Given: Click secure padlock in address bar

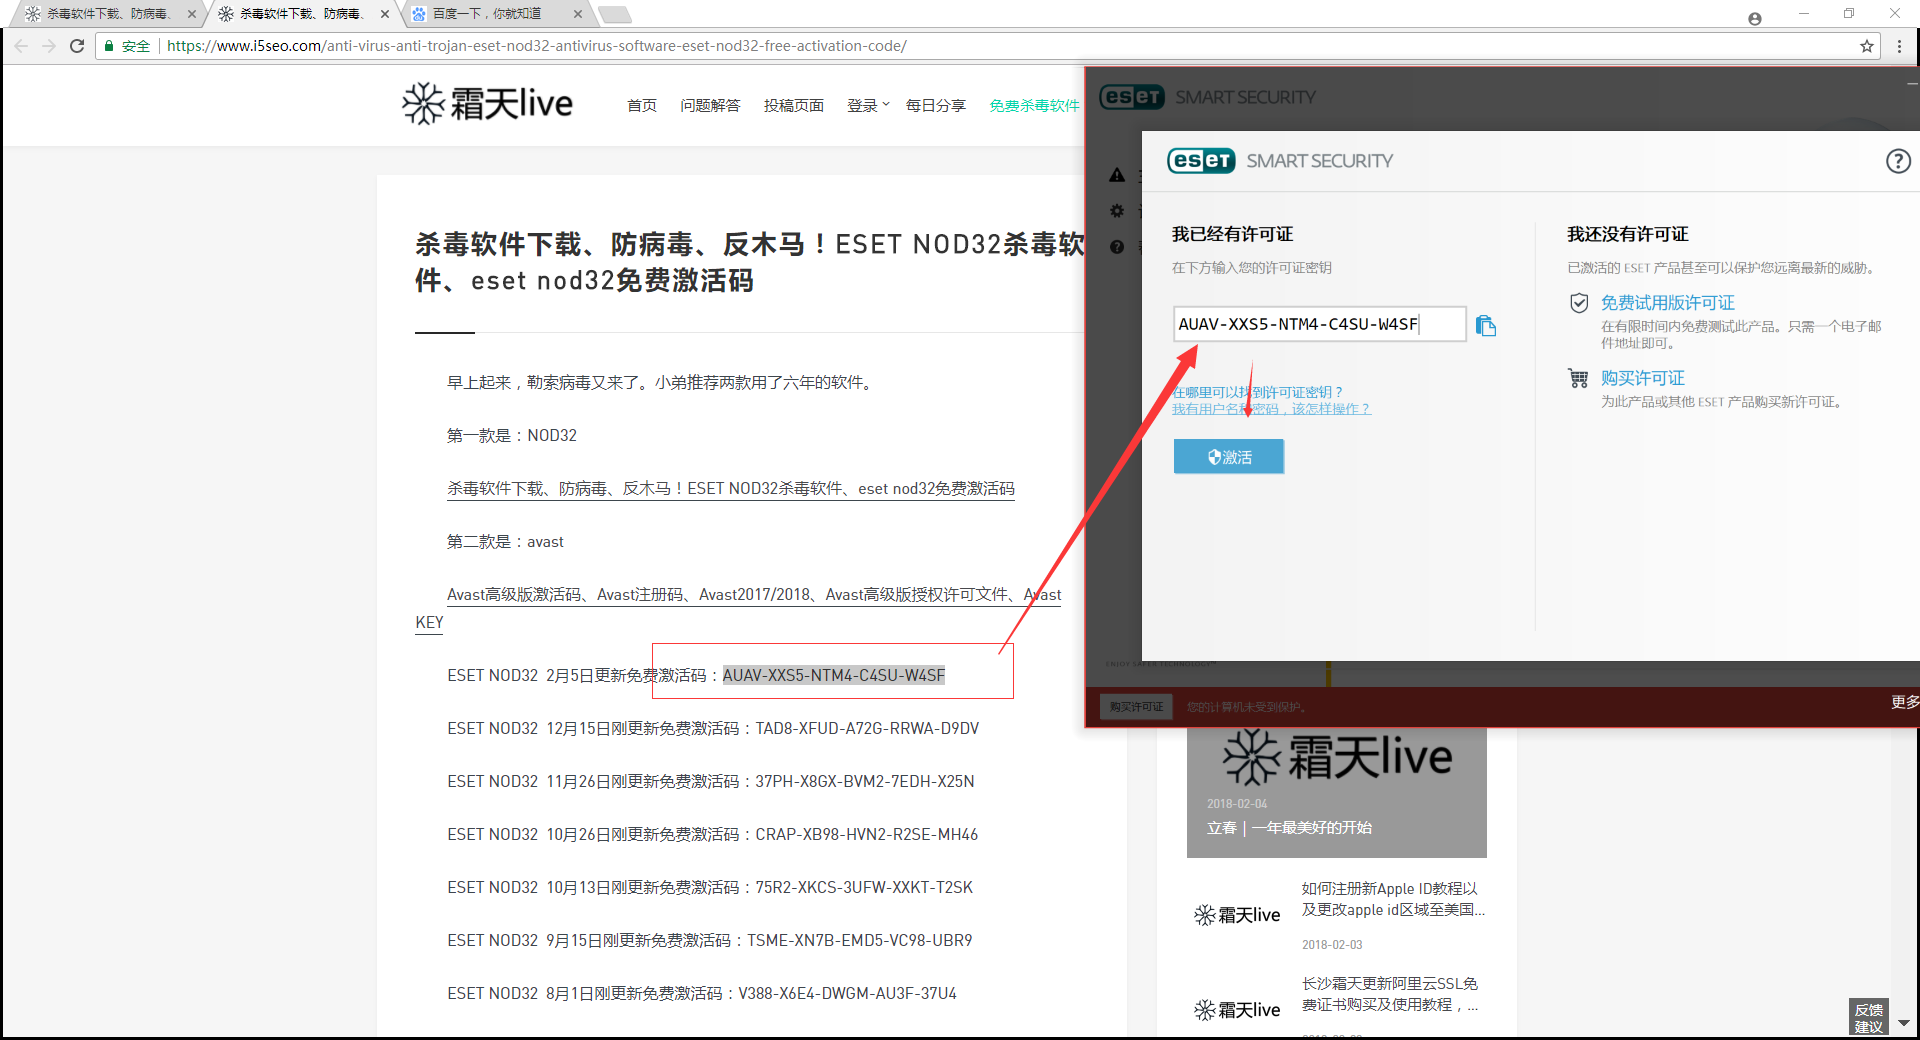Looking at the screenshot, I should (x=110, y=46).
